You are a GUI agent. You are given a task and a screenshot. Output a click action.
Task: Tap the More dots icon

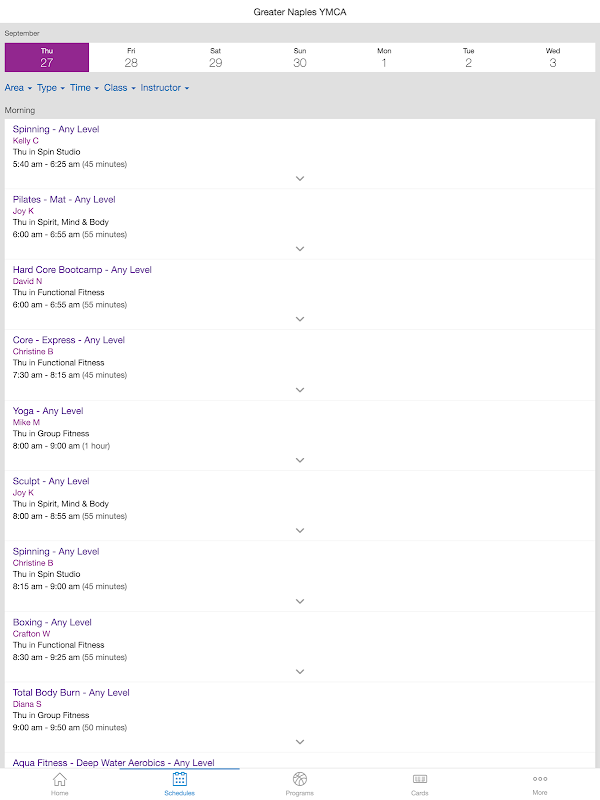540,779
